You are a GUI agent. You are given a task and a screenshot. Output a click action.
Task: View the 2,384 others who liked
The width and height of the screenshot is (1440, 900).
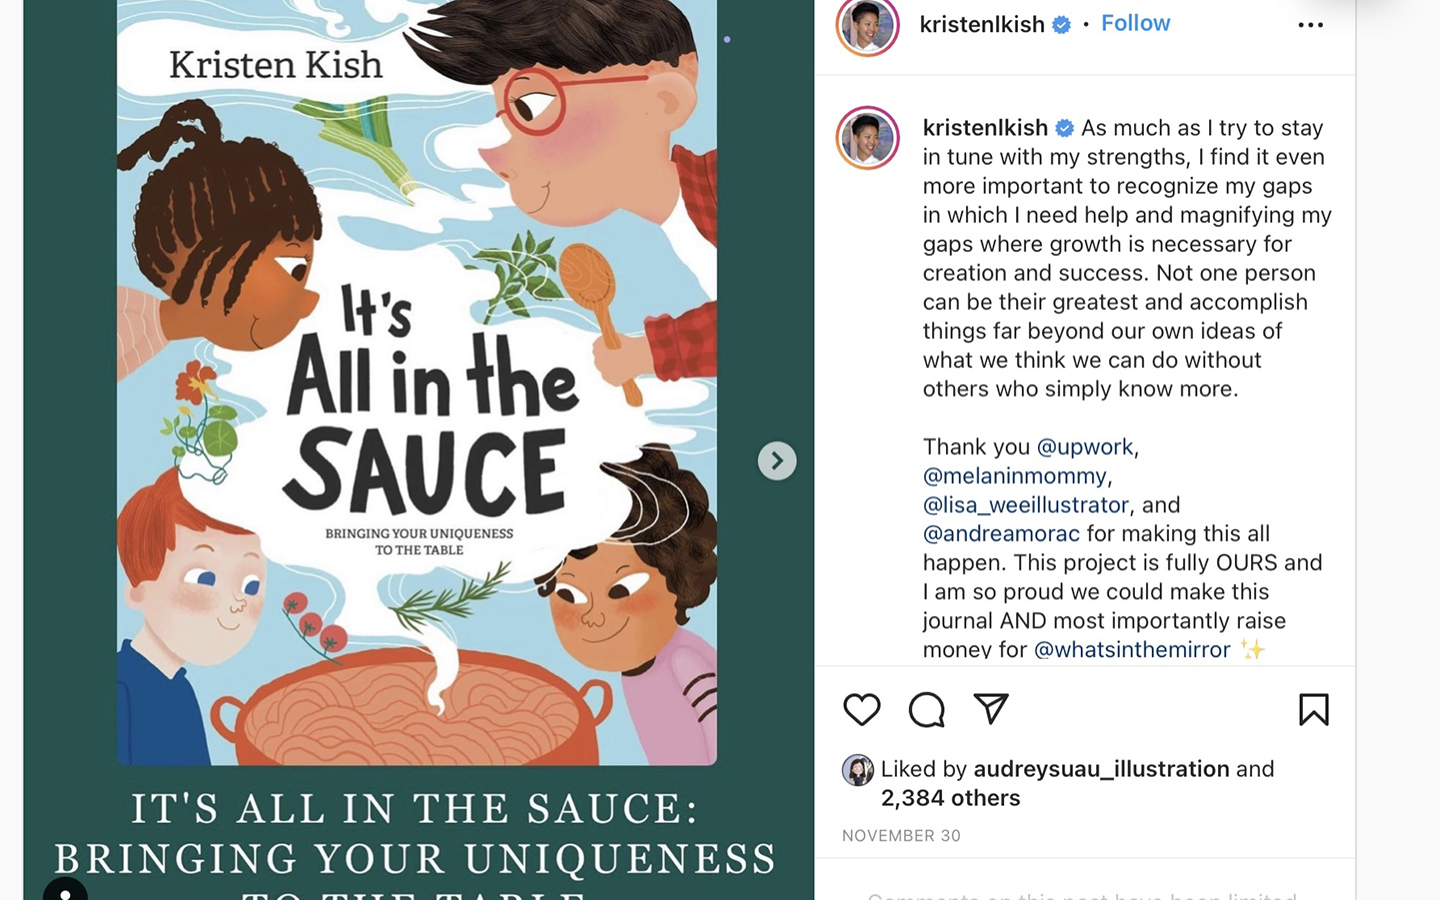click(x=950, y=798)
